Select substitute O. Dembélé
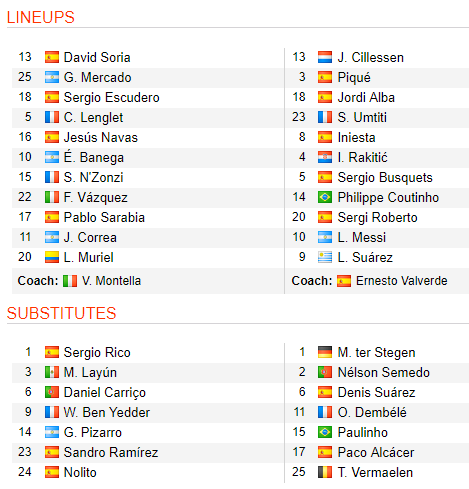 tap(372, 412)
